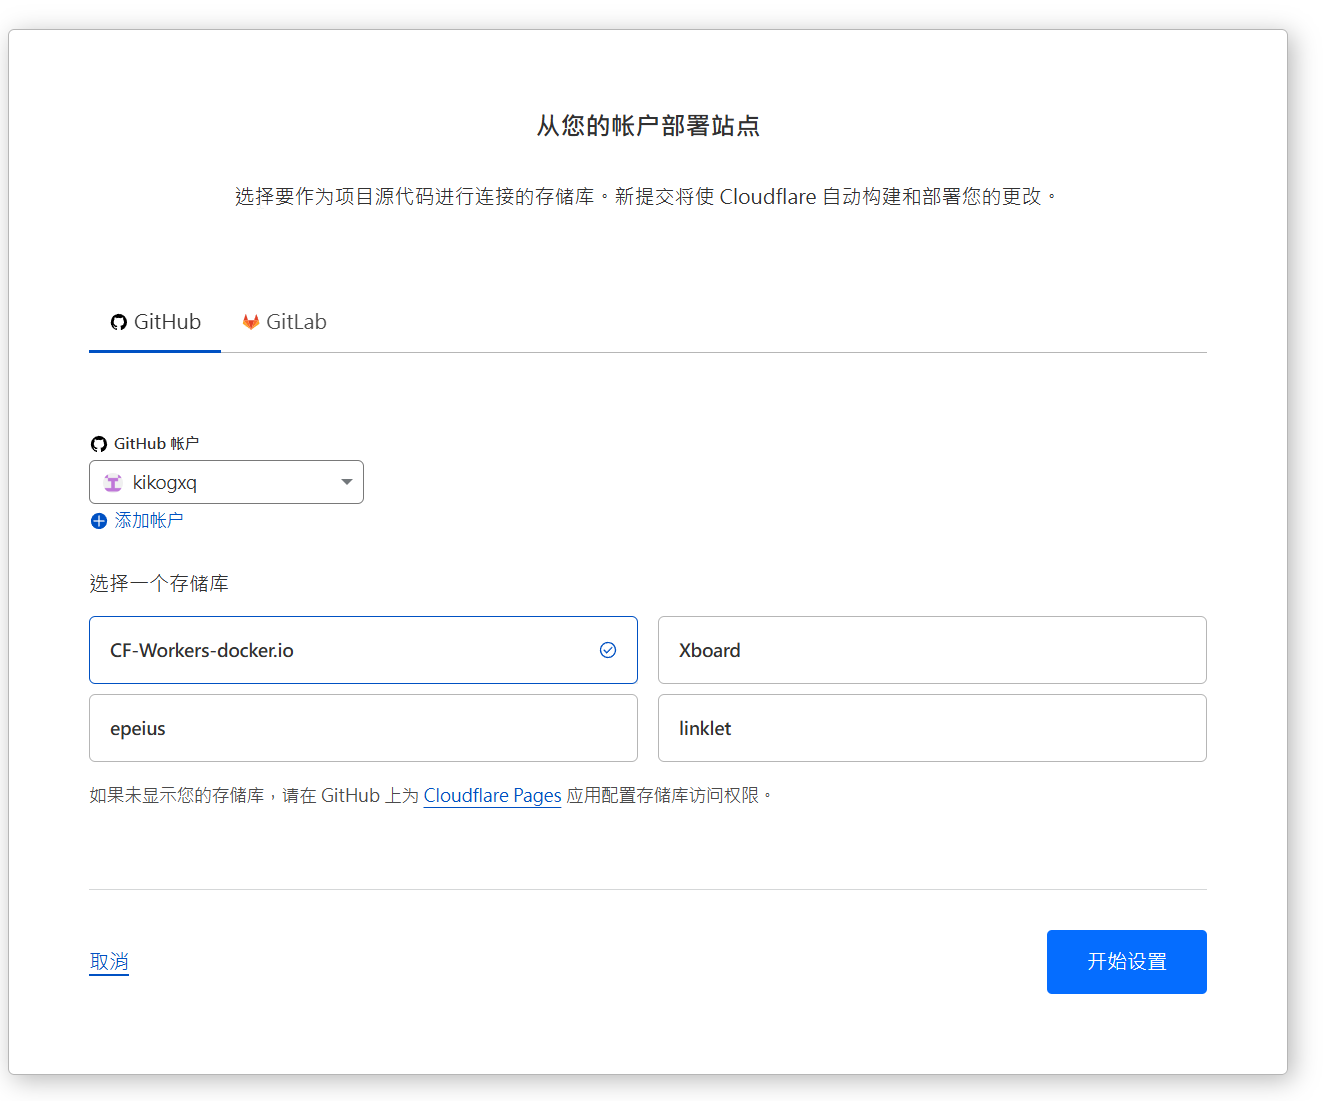Click the GitLab fox logo icon
This screenshot has width=1330, height=1101.
[251, 322]
